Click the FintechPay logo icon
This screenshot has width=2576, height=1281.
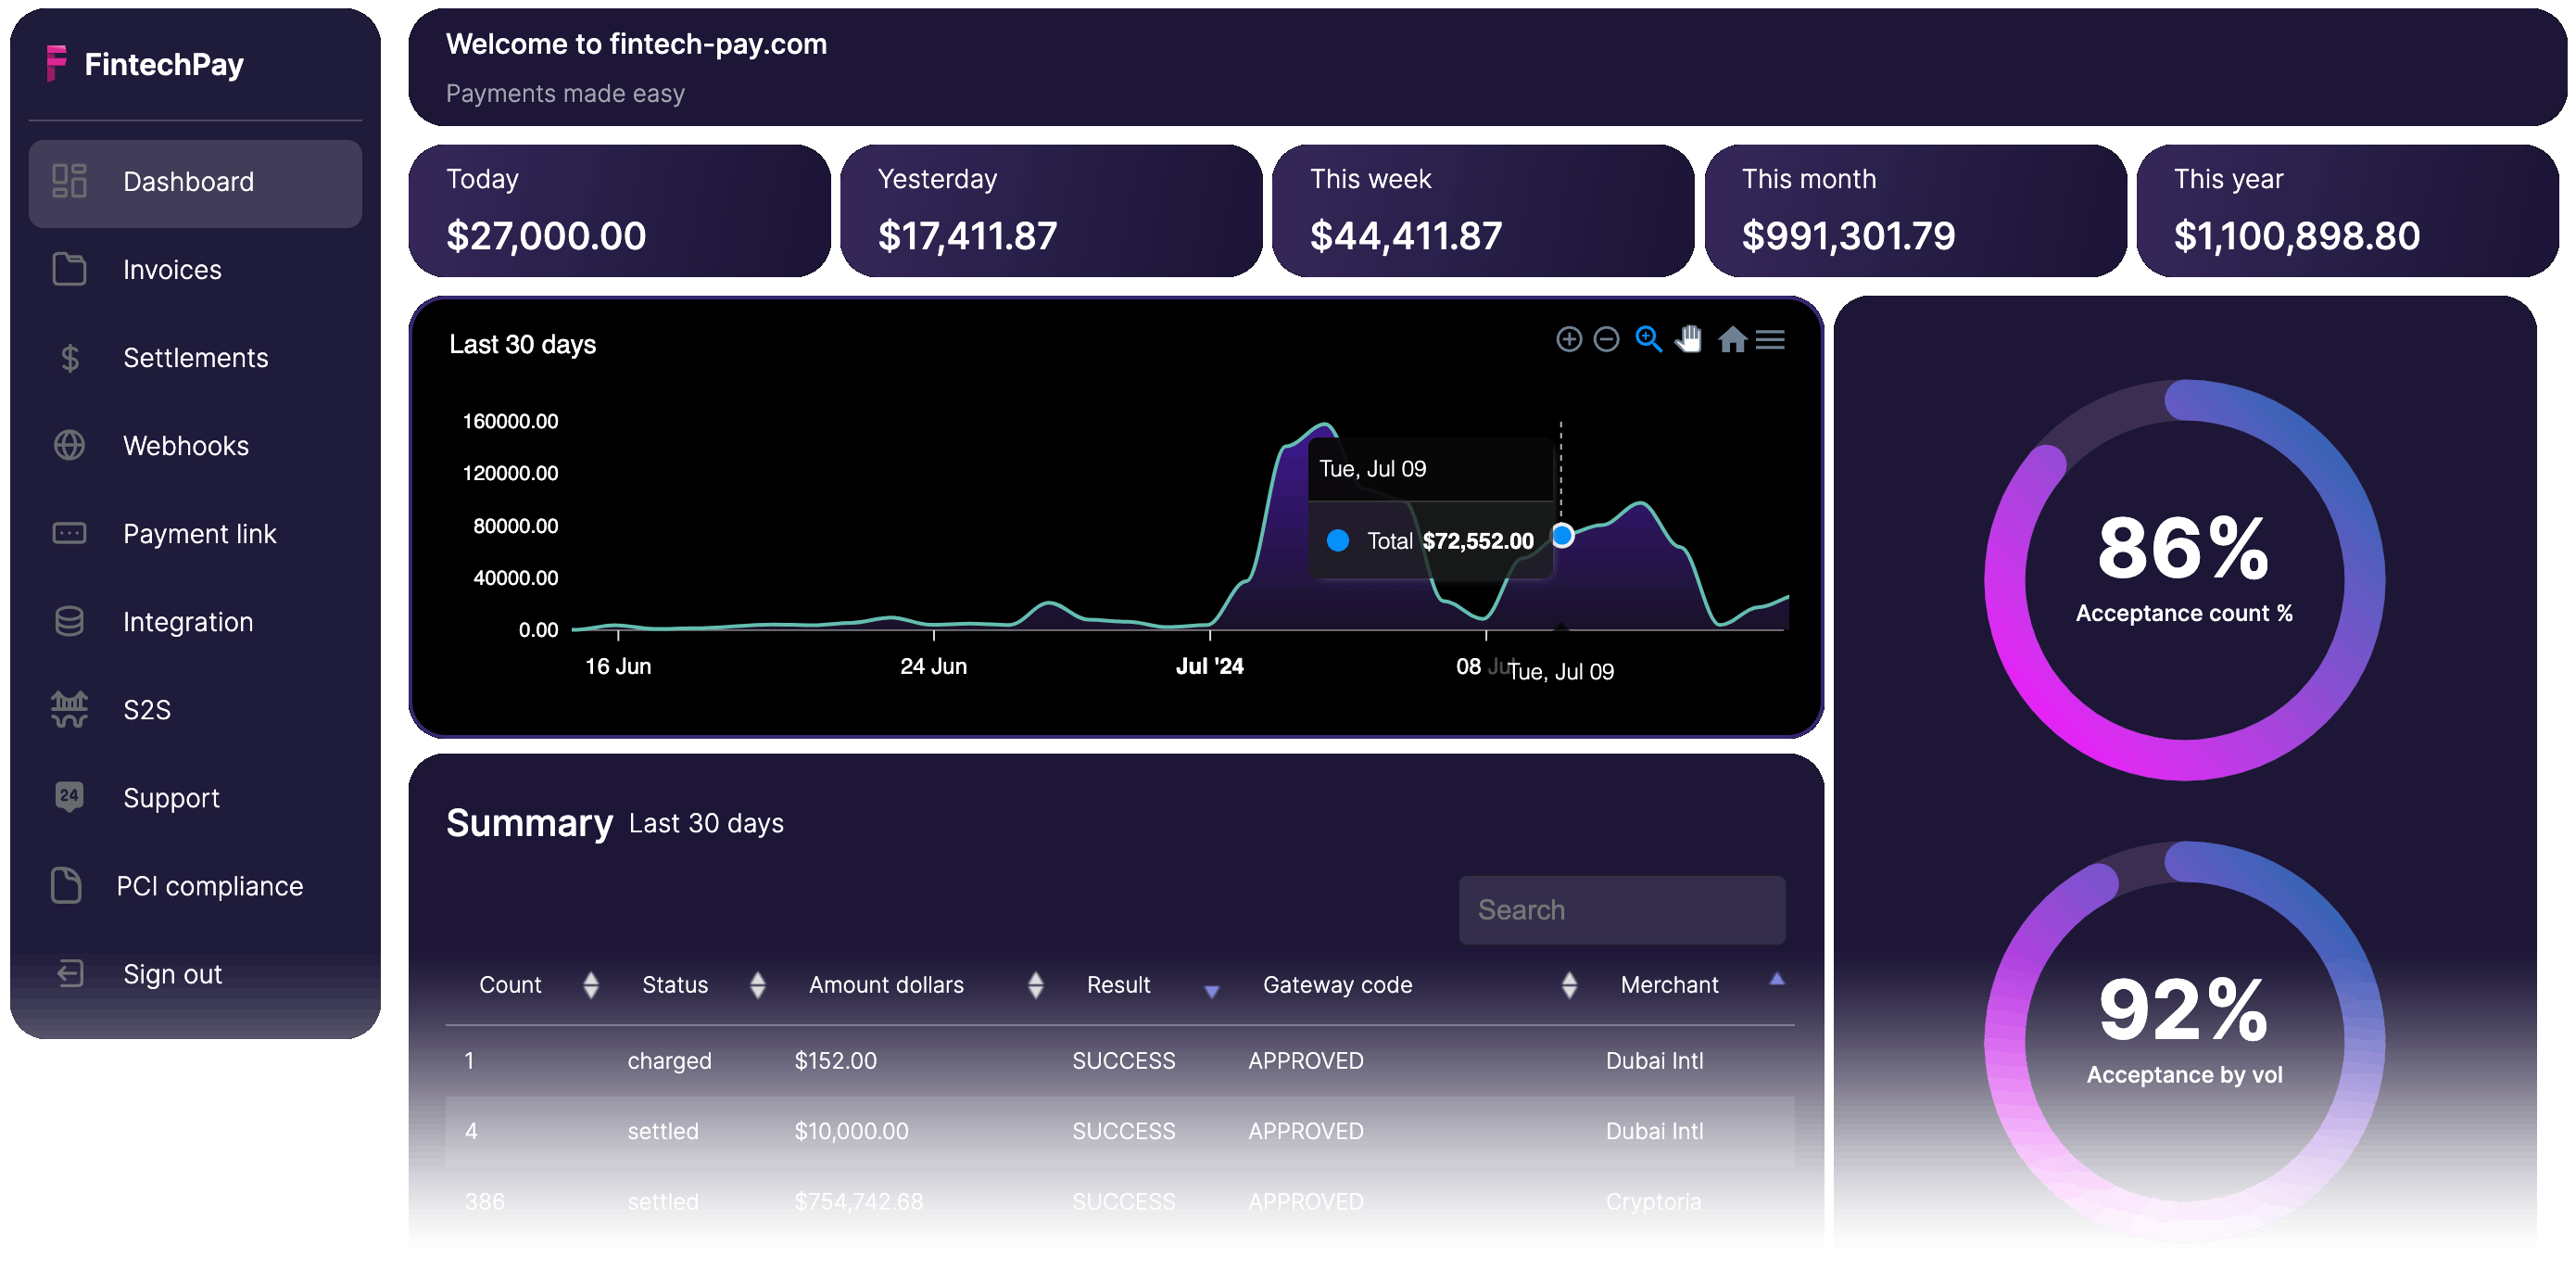pos(57,63)
